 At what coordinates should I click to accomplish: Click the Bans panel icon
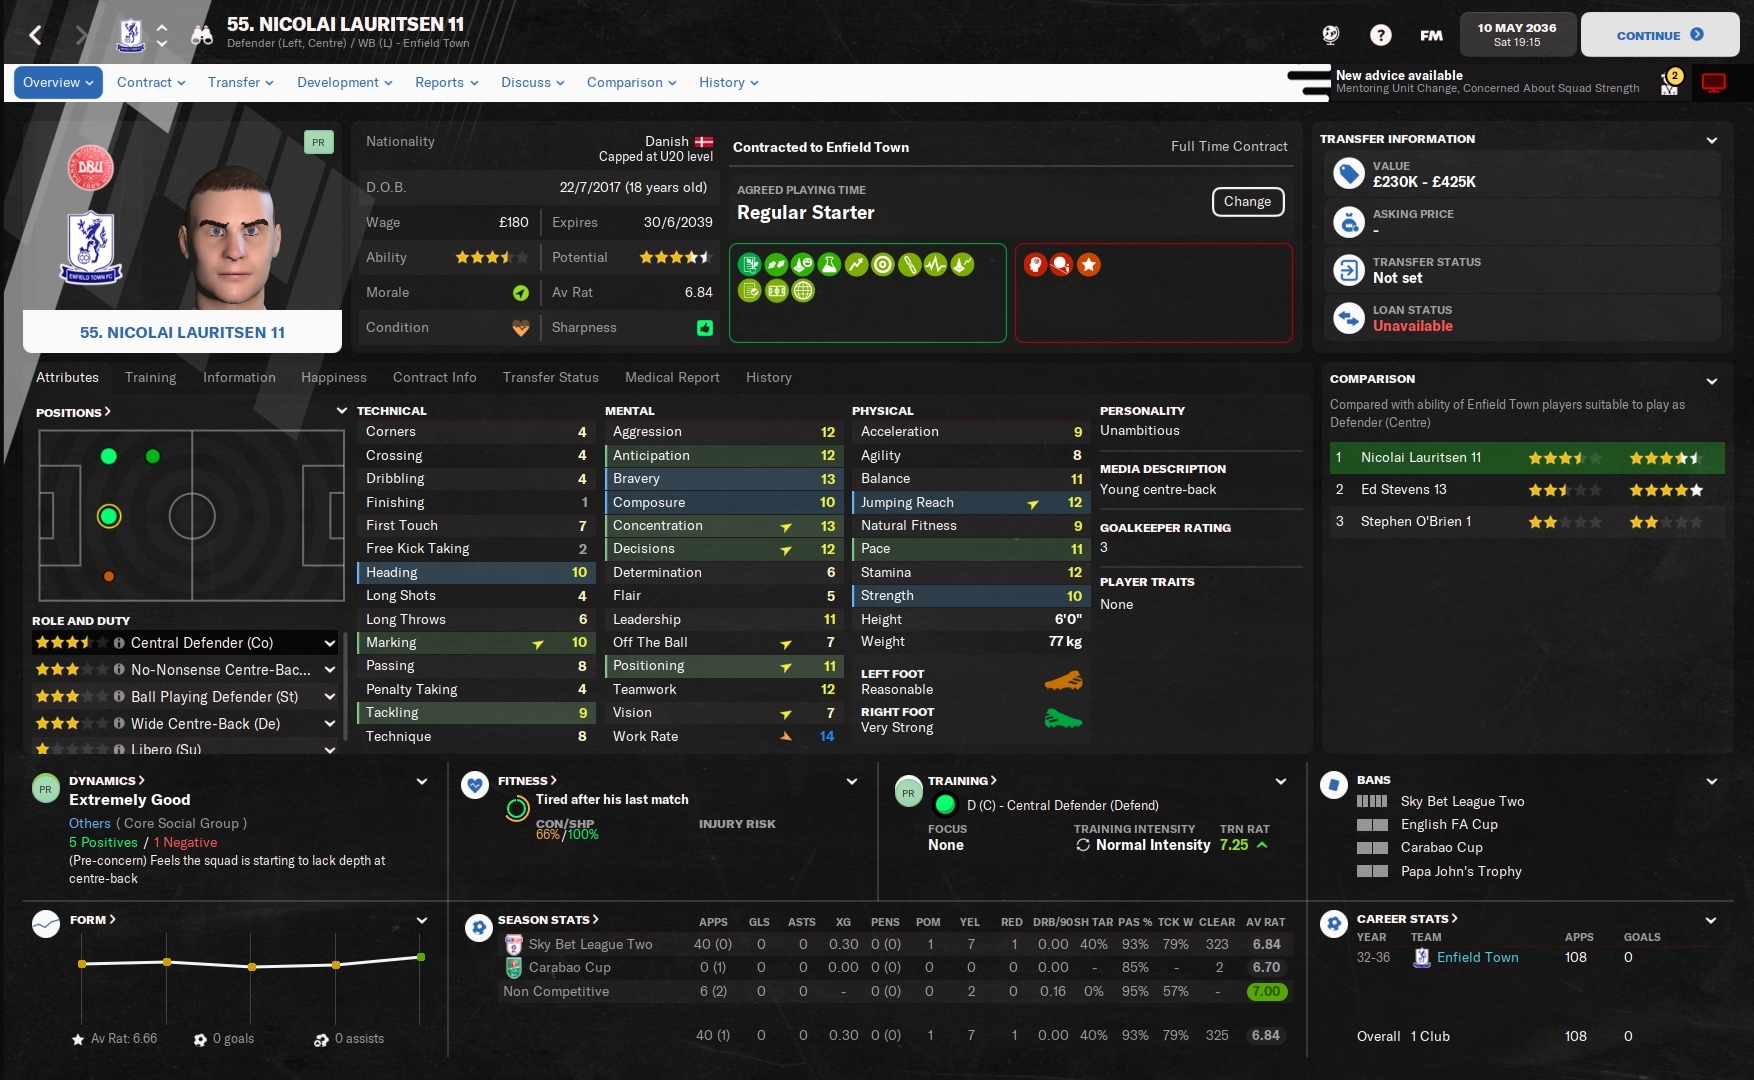[1334, 785]
